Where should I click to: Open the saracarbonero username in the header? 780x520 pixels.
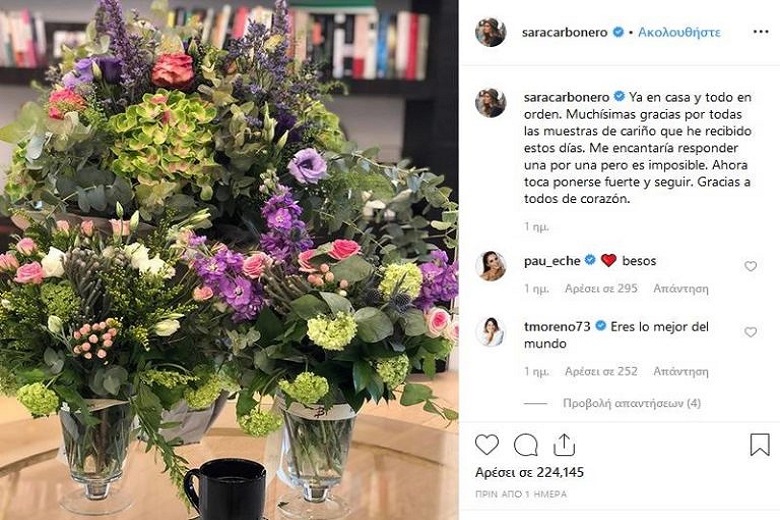(x=565, y=32)
